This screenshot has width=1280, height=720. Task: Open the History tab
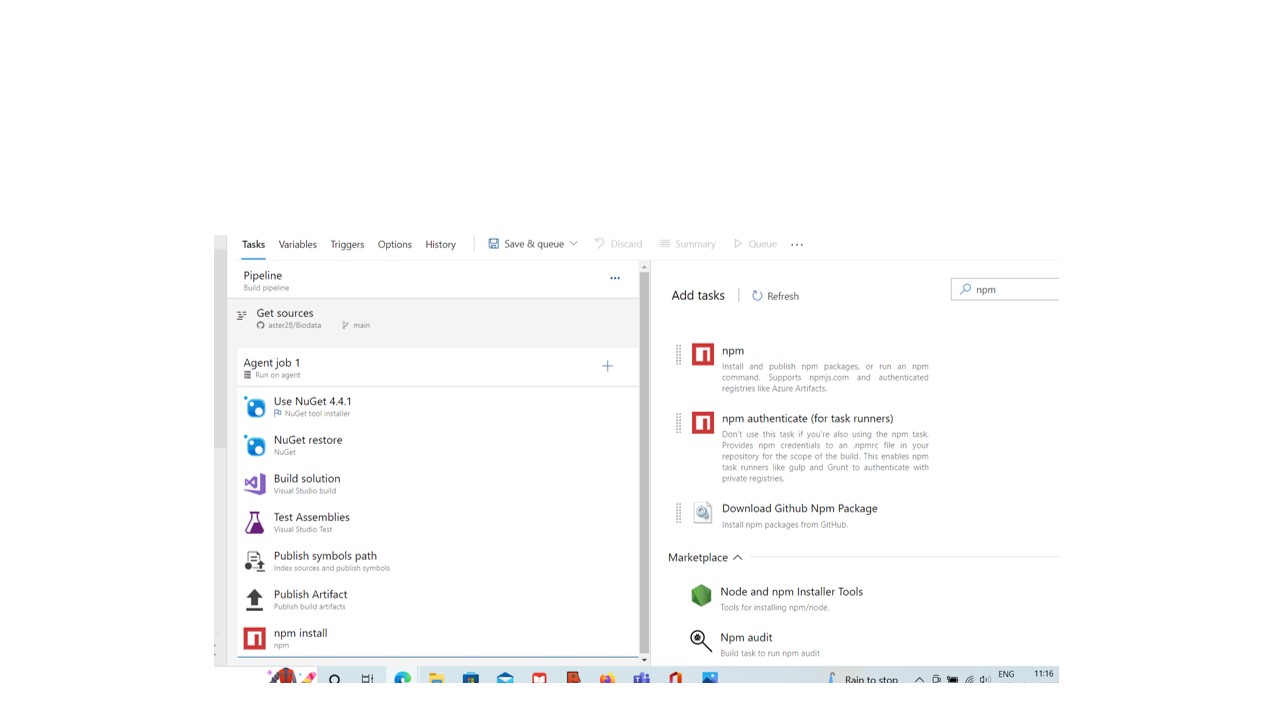(440, 244)
